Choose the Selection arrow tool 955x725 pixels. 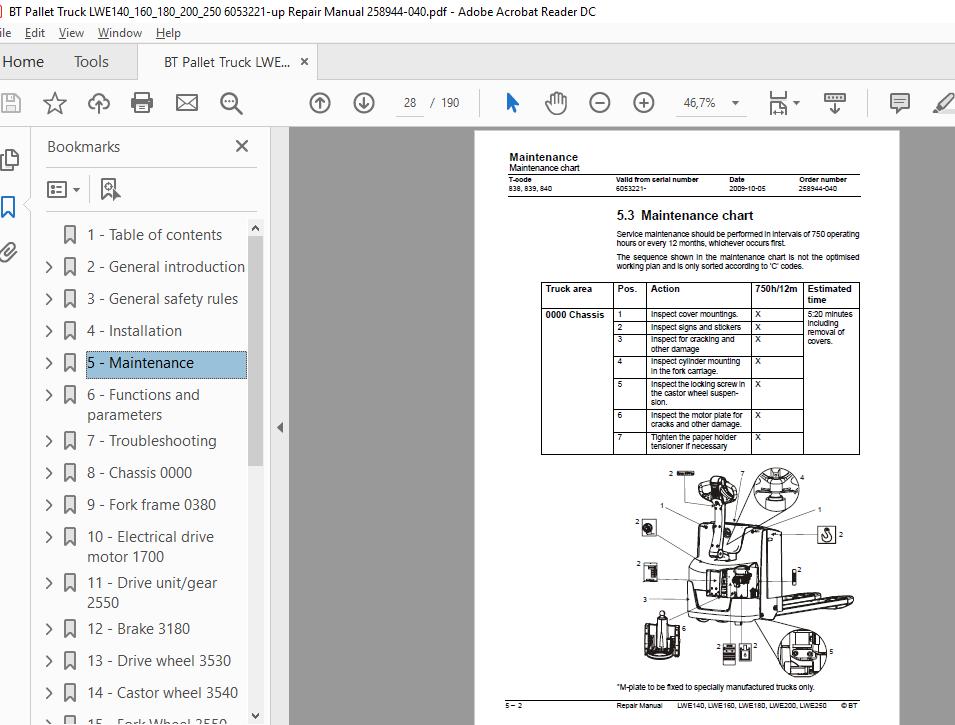point(512,103)
